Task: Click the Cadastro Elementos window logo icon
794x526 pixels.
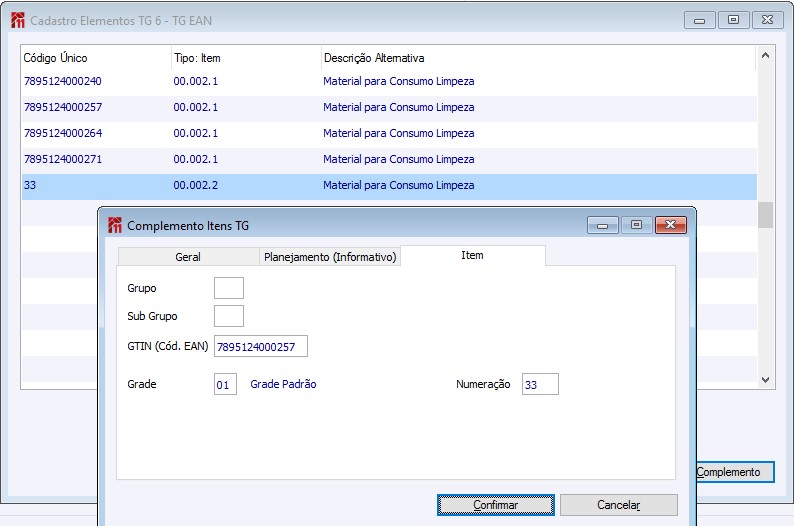Action: (18, 20)
